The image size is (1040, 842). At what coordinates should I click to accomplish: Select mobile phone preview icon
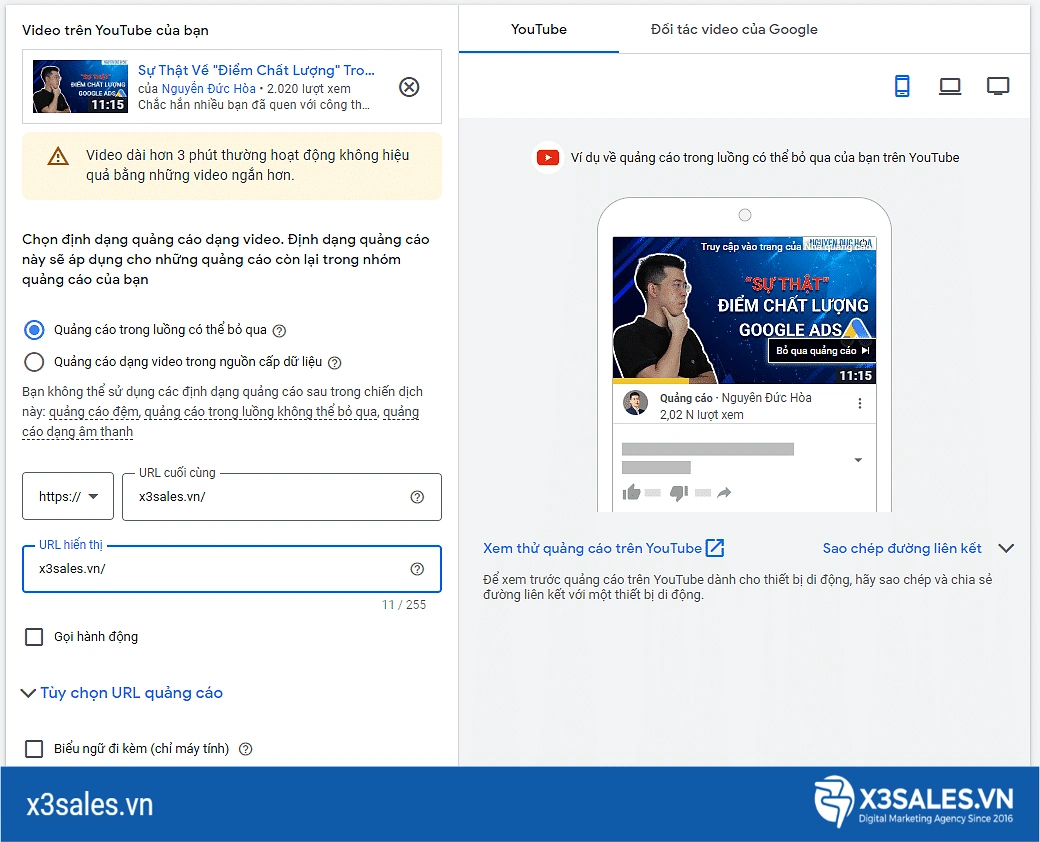pos(902,86)
